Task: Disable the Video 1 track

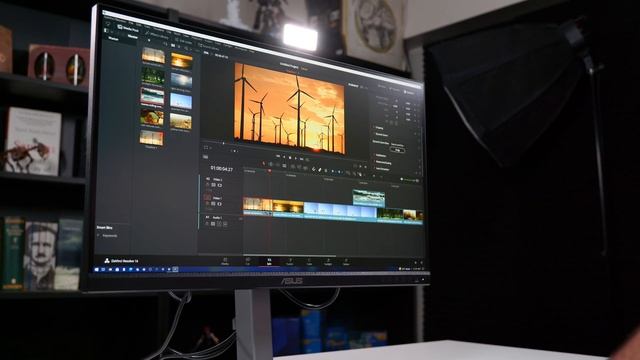Action: pos(220,204)
